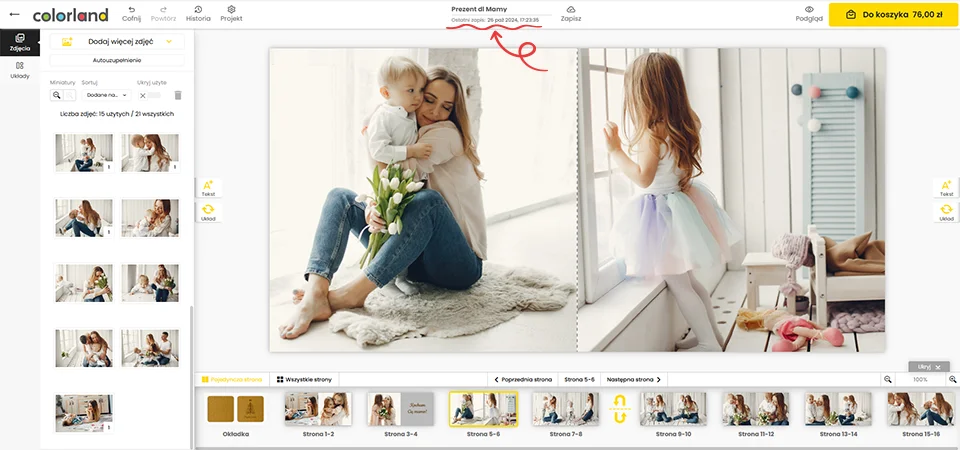
Task: Click the 100% zoom level value
Action: [x=920, y=380]
